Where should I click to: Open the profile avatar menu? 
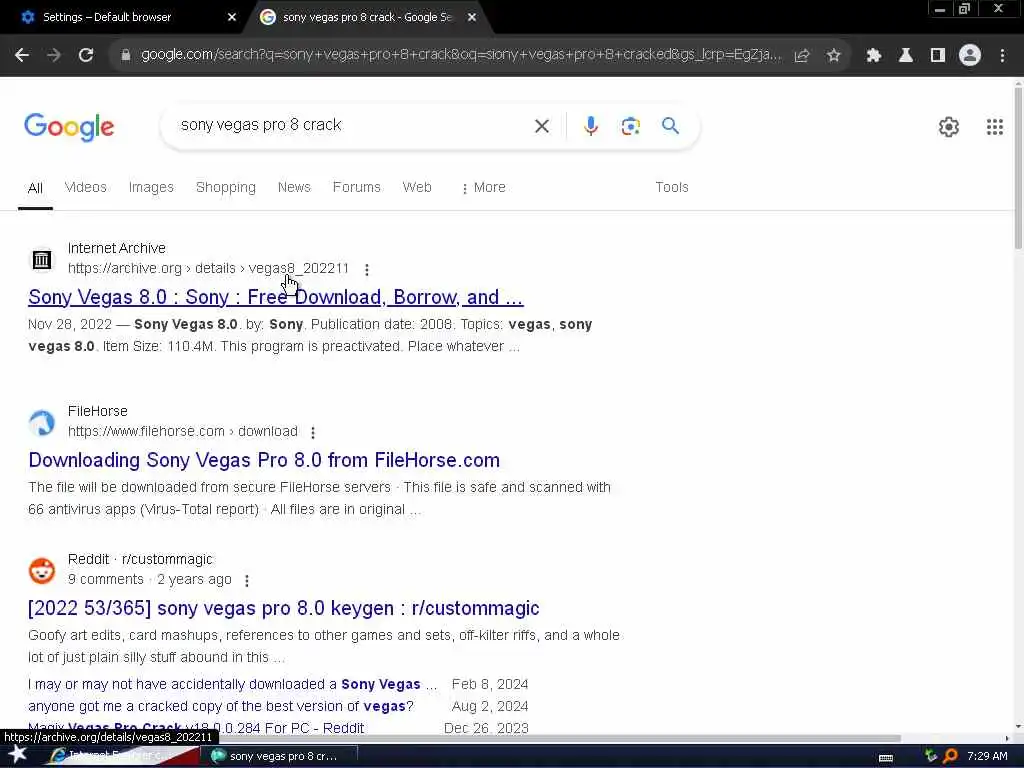point(970,56)
